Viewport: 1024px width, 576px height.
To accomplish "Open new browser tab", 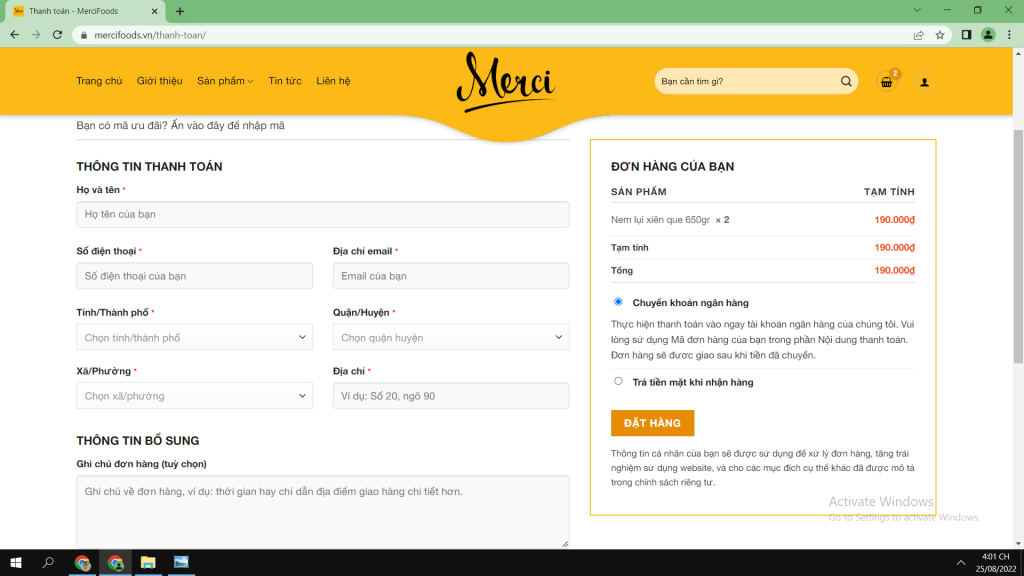I will pos(180,11).
